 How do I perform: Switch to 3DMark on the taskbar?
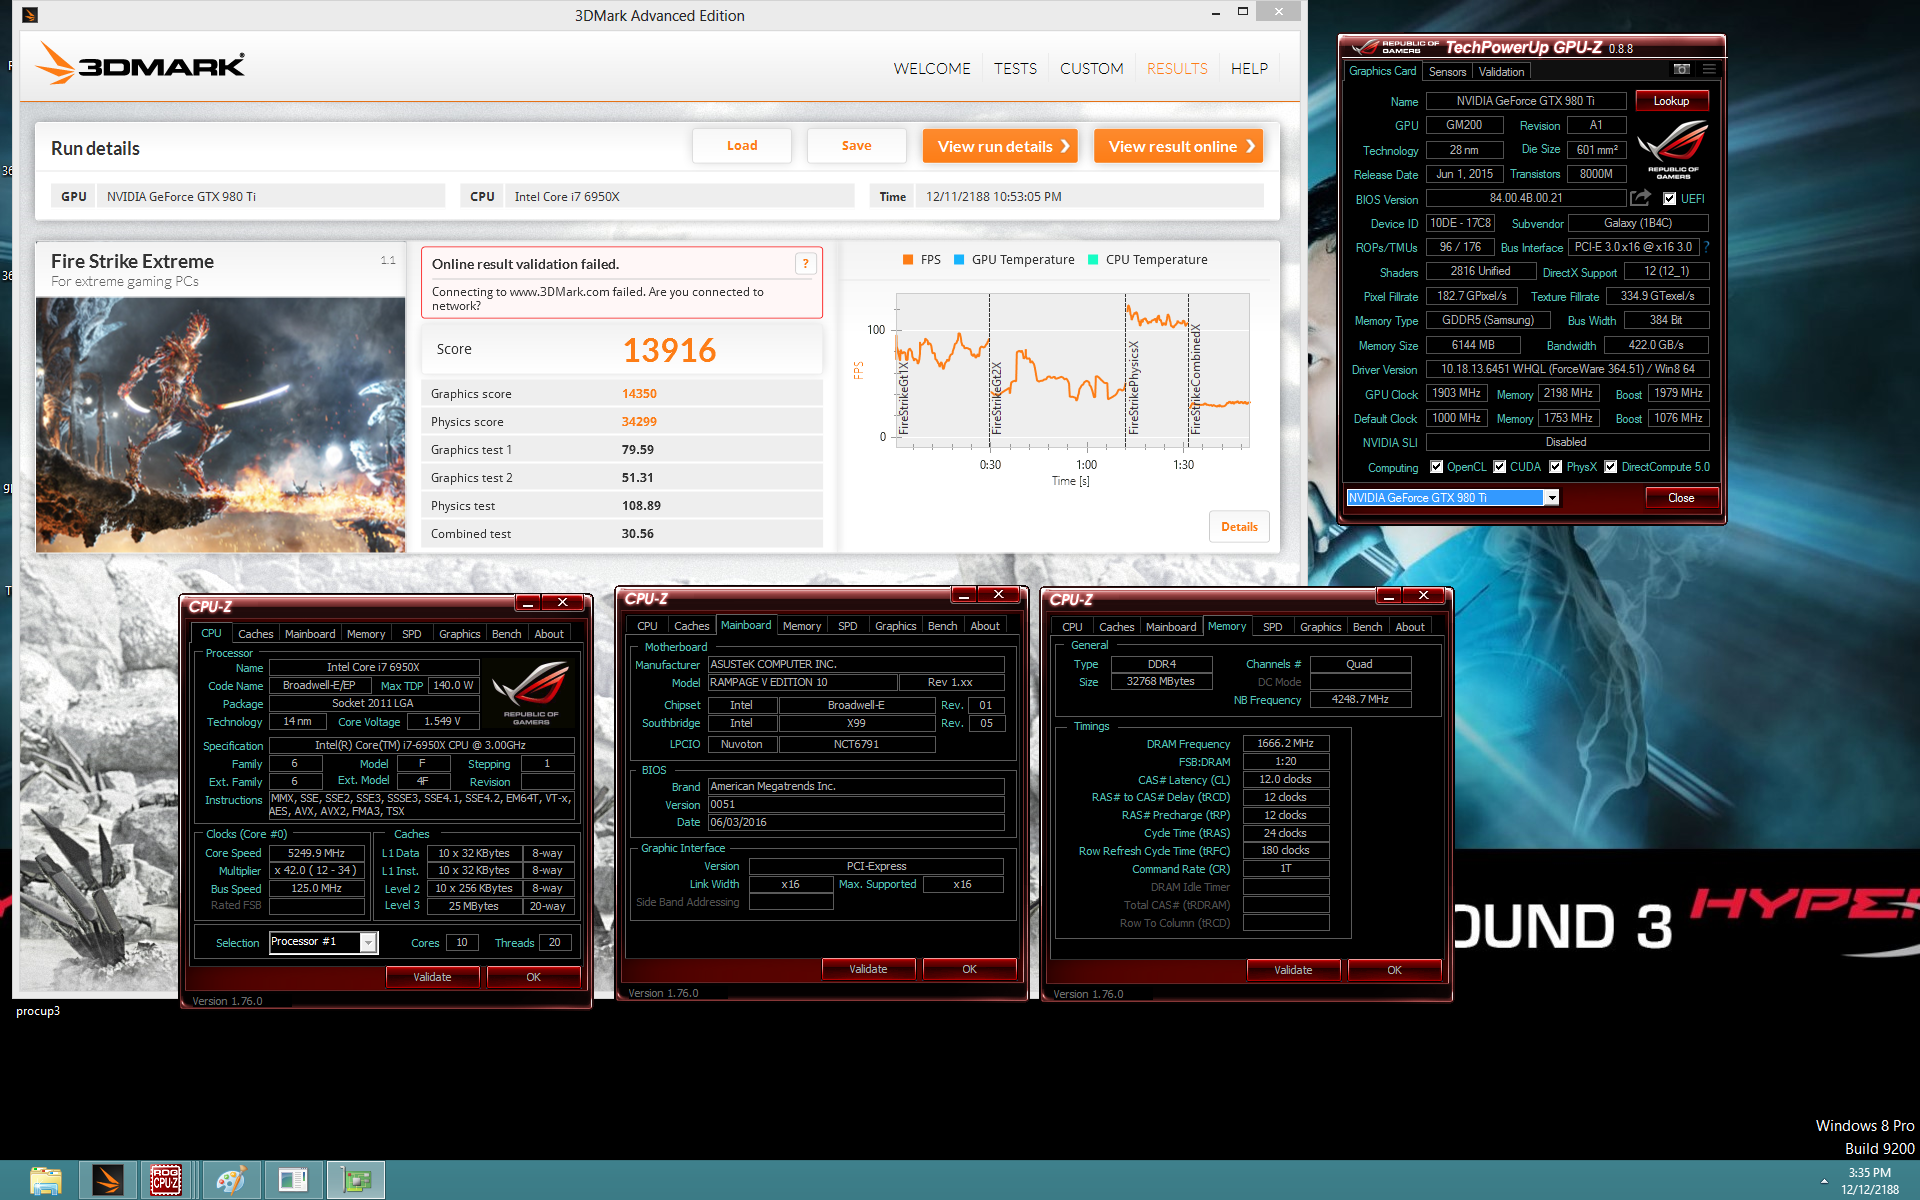click(x=107, y=1180)
